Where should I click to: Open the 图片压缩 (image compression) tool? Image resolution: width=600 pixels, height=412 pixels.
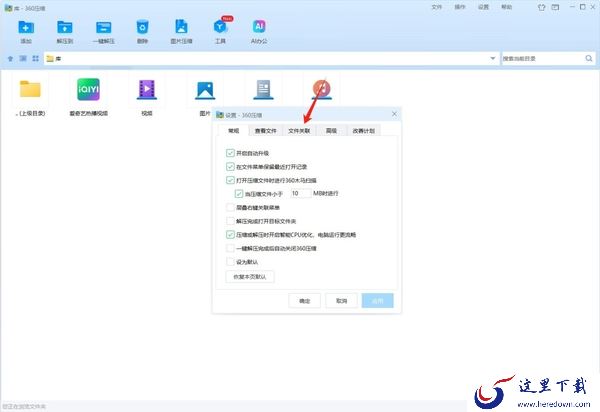pos(181,27)
